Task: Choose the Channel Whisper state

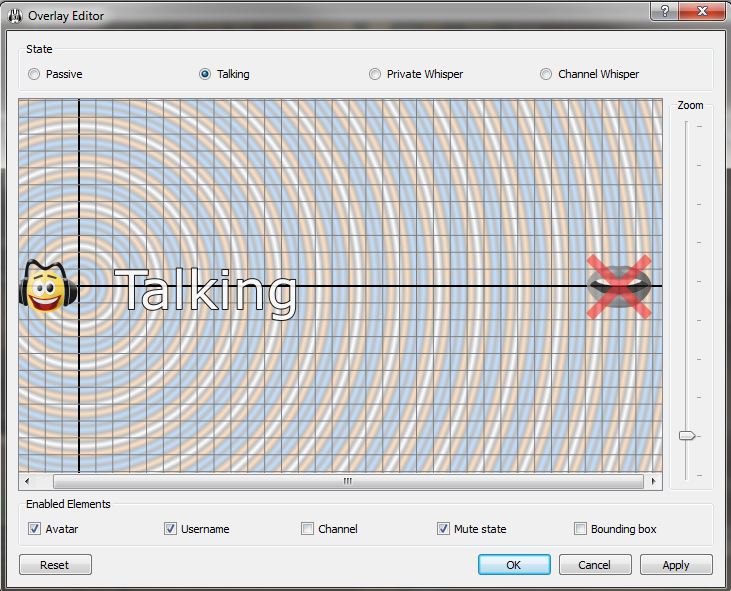Action: tap(546, 74)
